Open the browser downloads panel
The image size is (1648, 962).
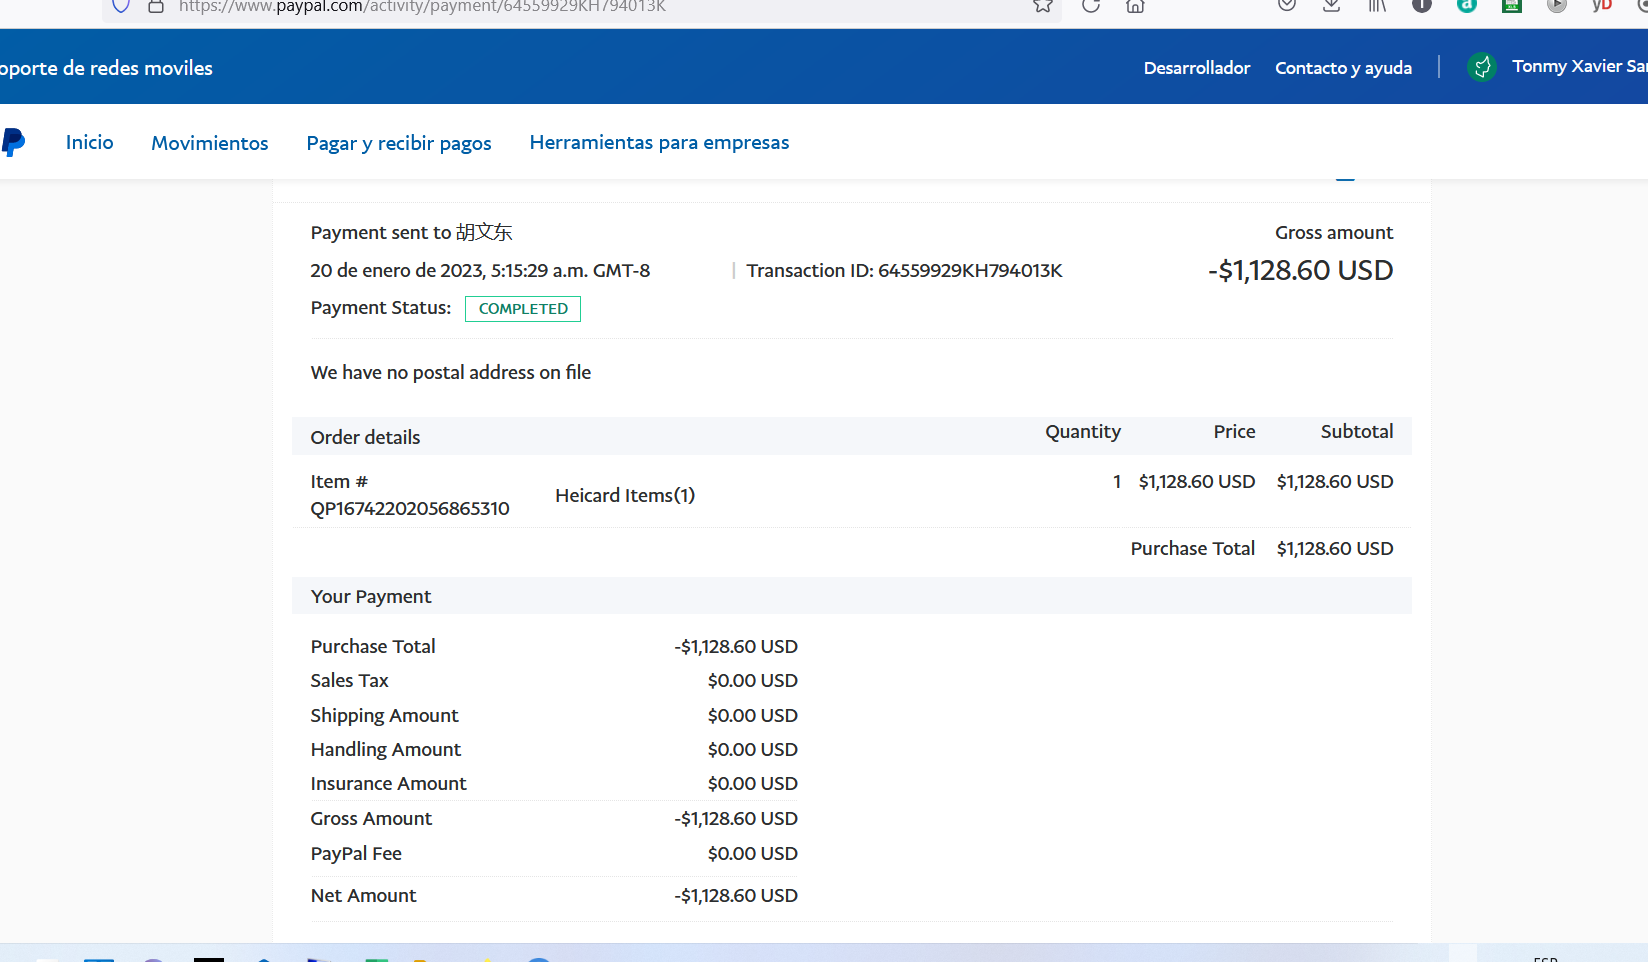pyautogui.click(x=1331, y=6)
